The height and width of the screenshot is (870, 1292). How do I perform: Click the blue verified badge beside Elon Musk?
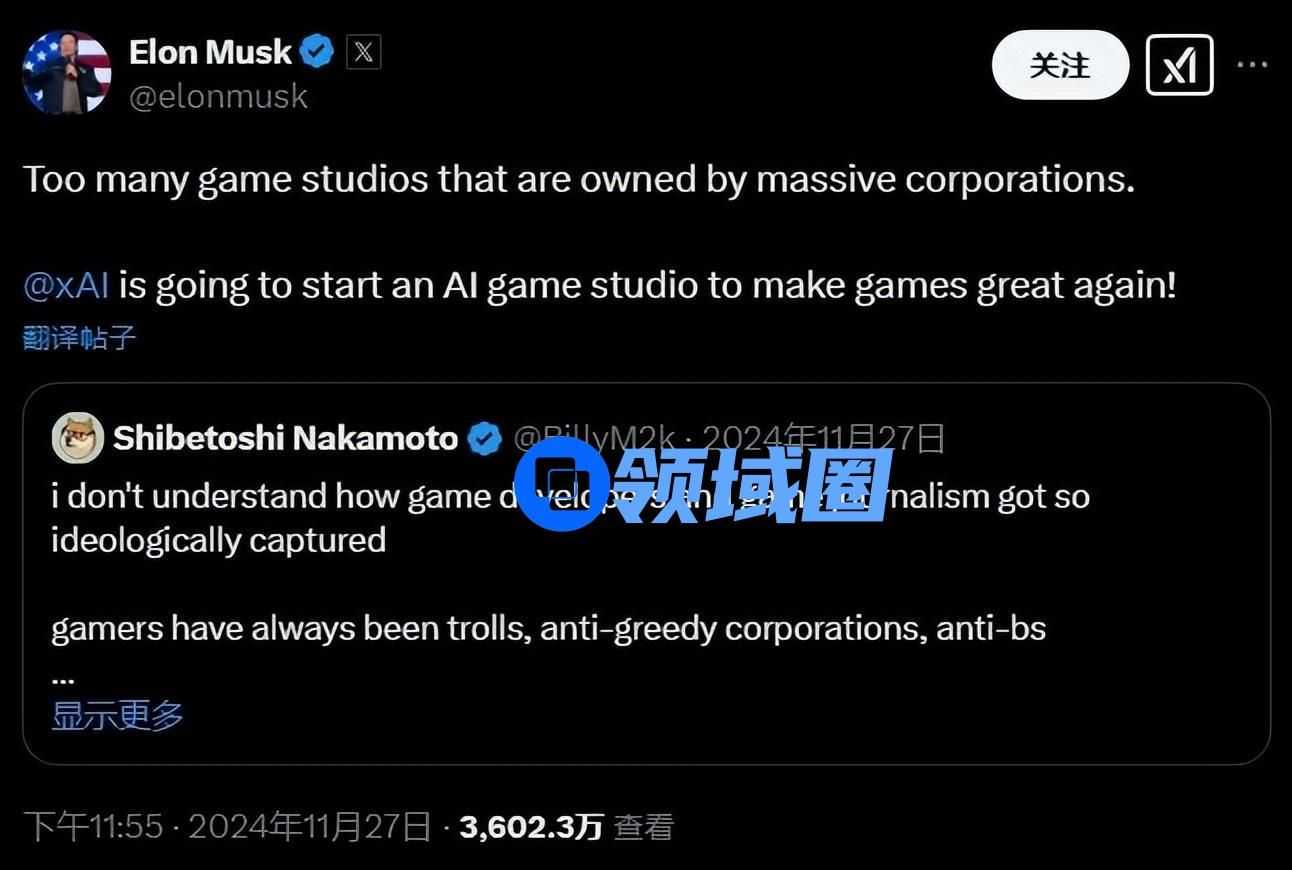(318, 52)
